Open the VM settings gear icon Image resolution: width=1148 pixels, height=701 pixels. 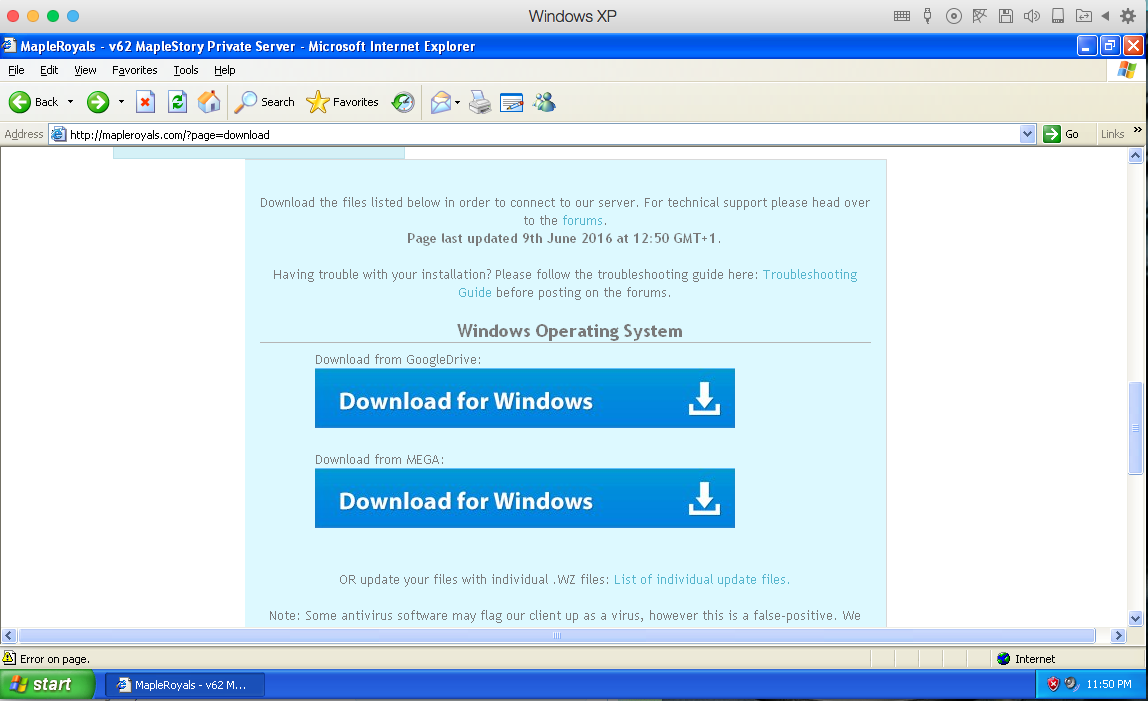click(1128, 16)
